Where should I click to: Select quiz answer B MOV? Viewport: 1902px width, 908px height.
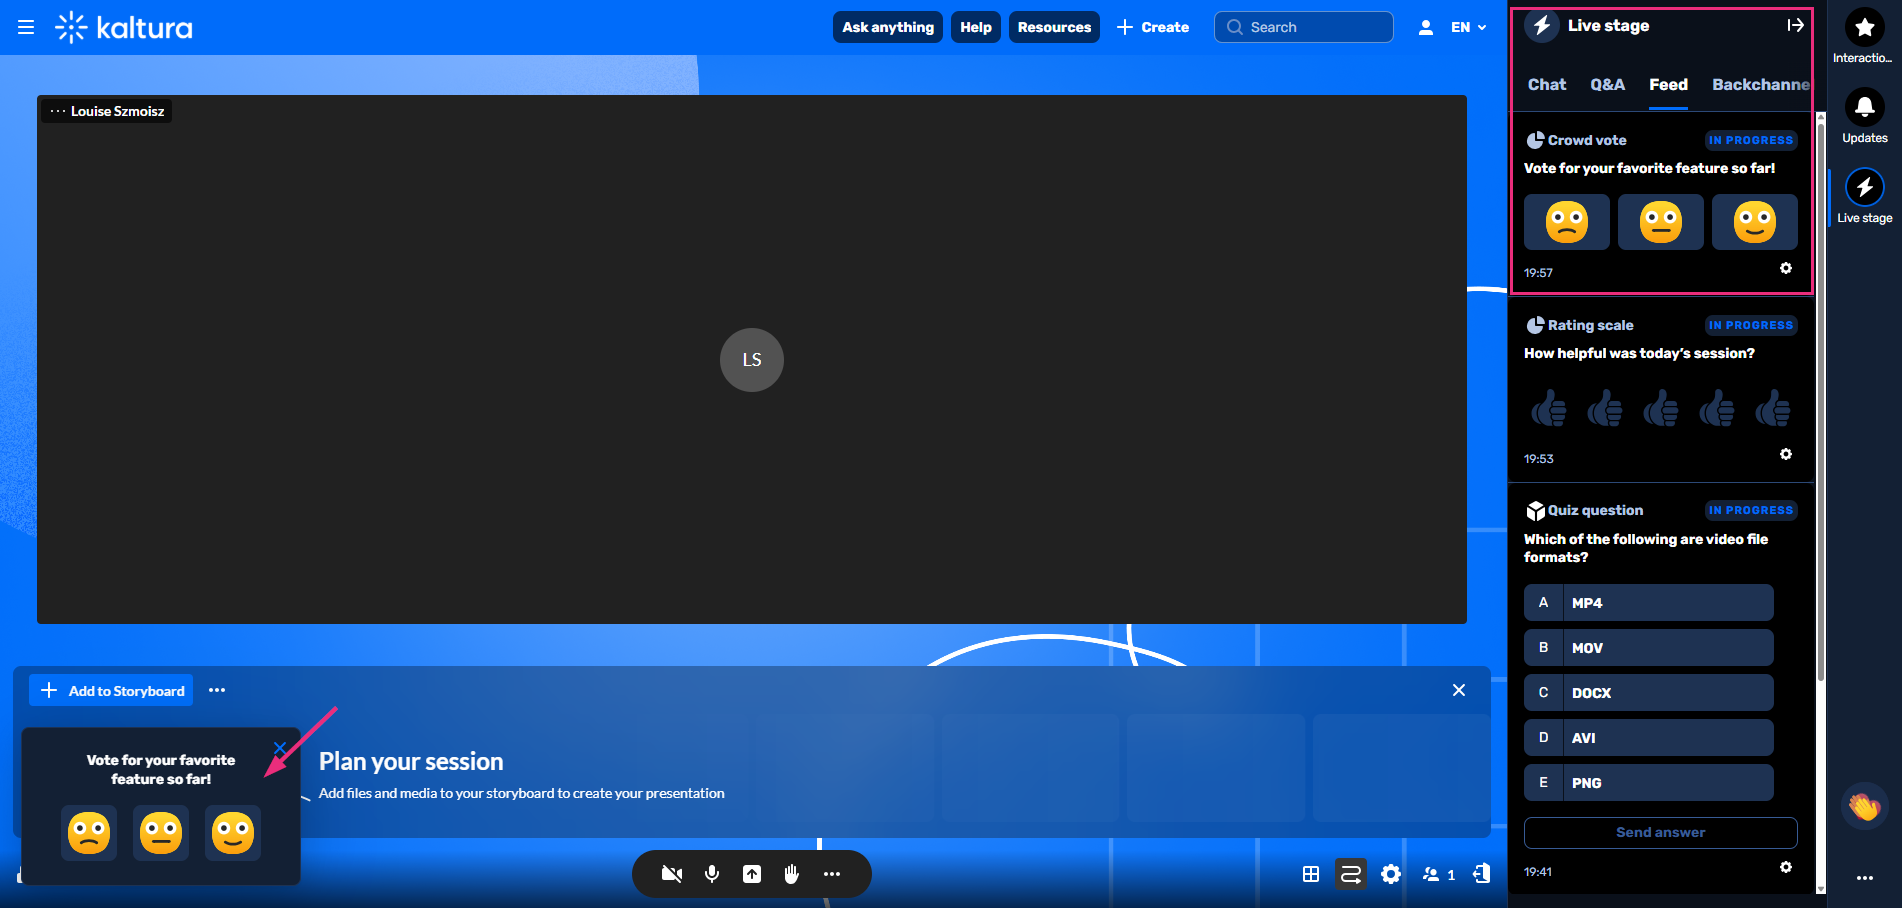click(1649, 648)
